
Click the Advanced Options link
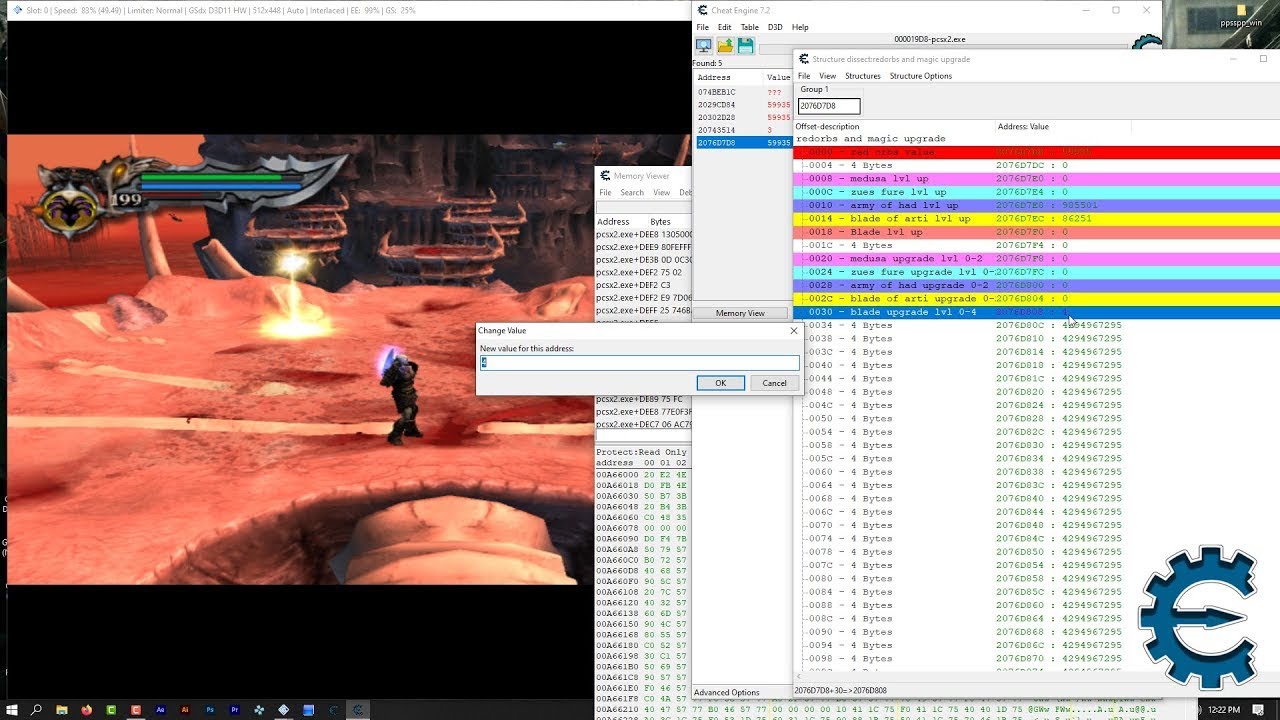[x=727, y=692]
